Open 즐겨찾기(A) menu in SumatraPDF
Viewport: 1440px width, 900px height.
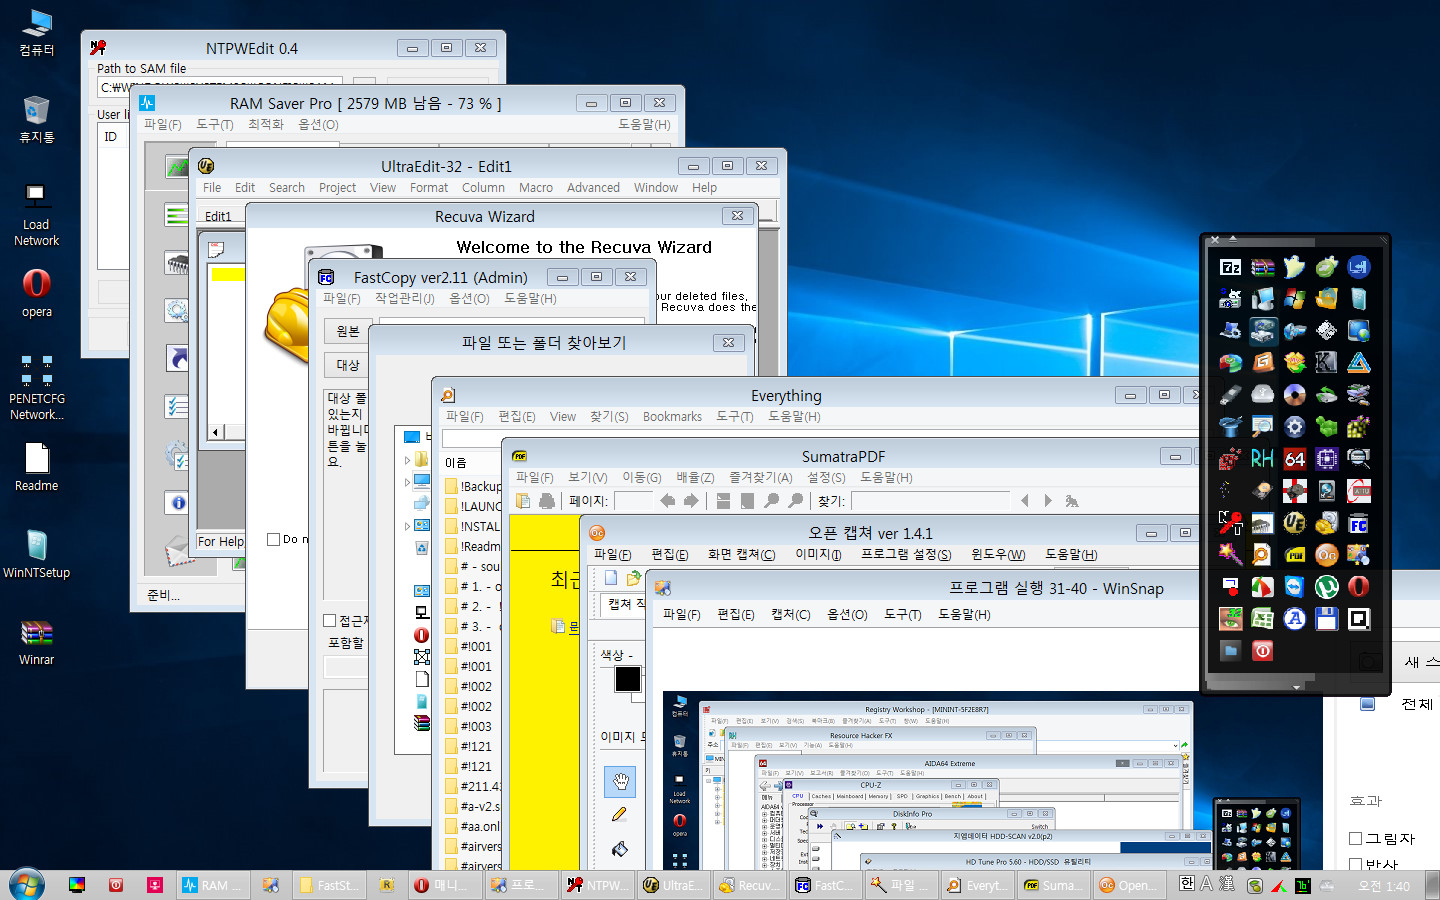pyautogui.click(x=760, y=478)
